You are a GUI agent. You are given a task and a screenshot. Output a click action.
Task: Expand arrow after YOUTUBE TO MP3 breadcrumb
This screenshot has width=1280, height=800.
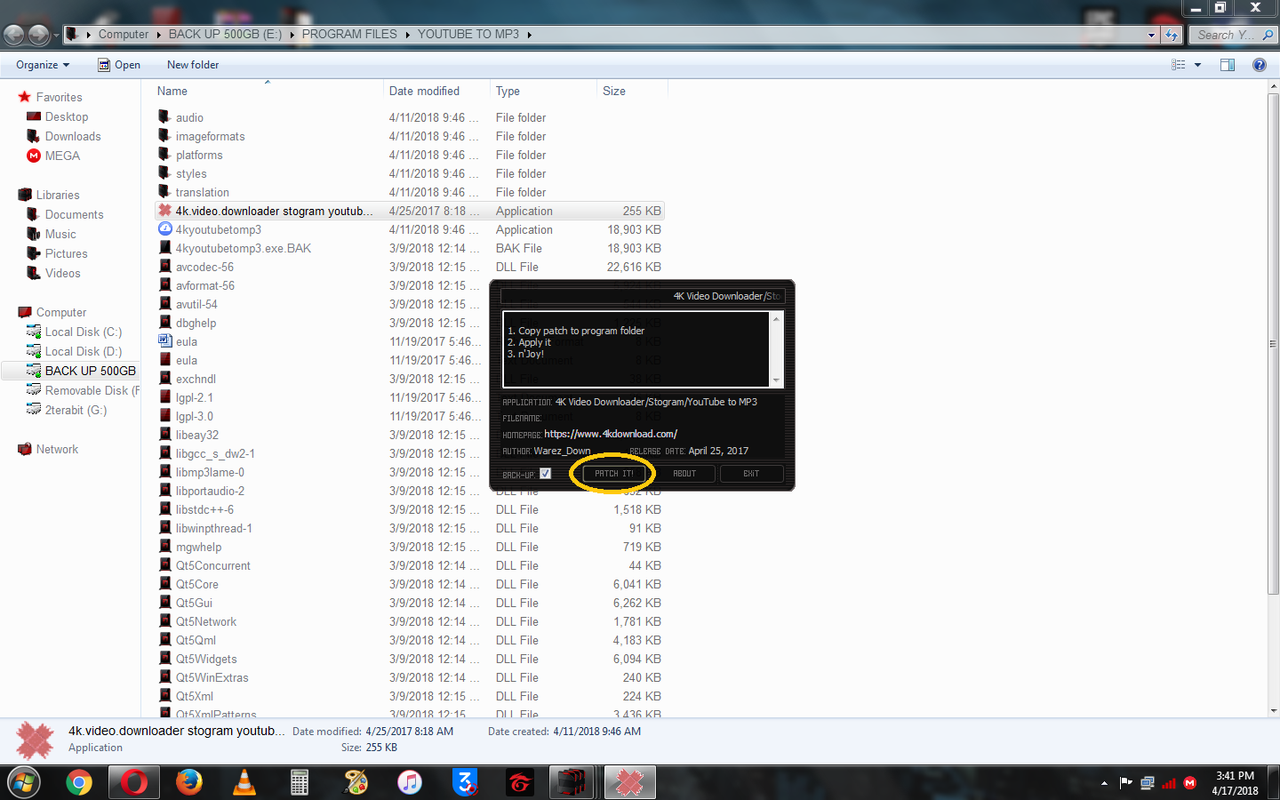528,34
